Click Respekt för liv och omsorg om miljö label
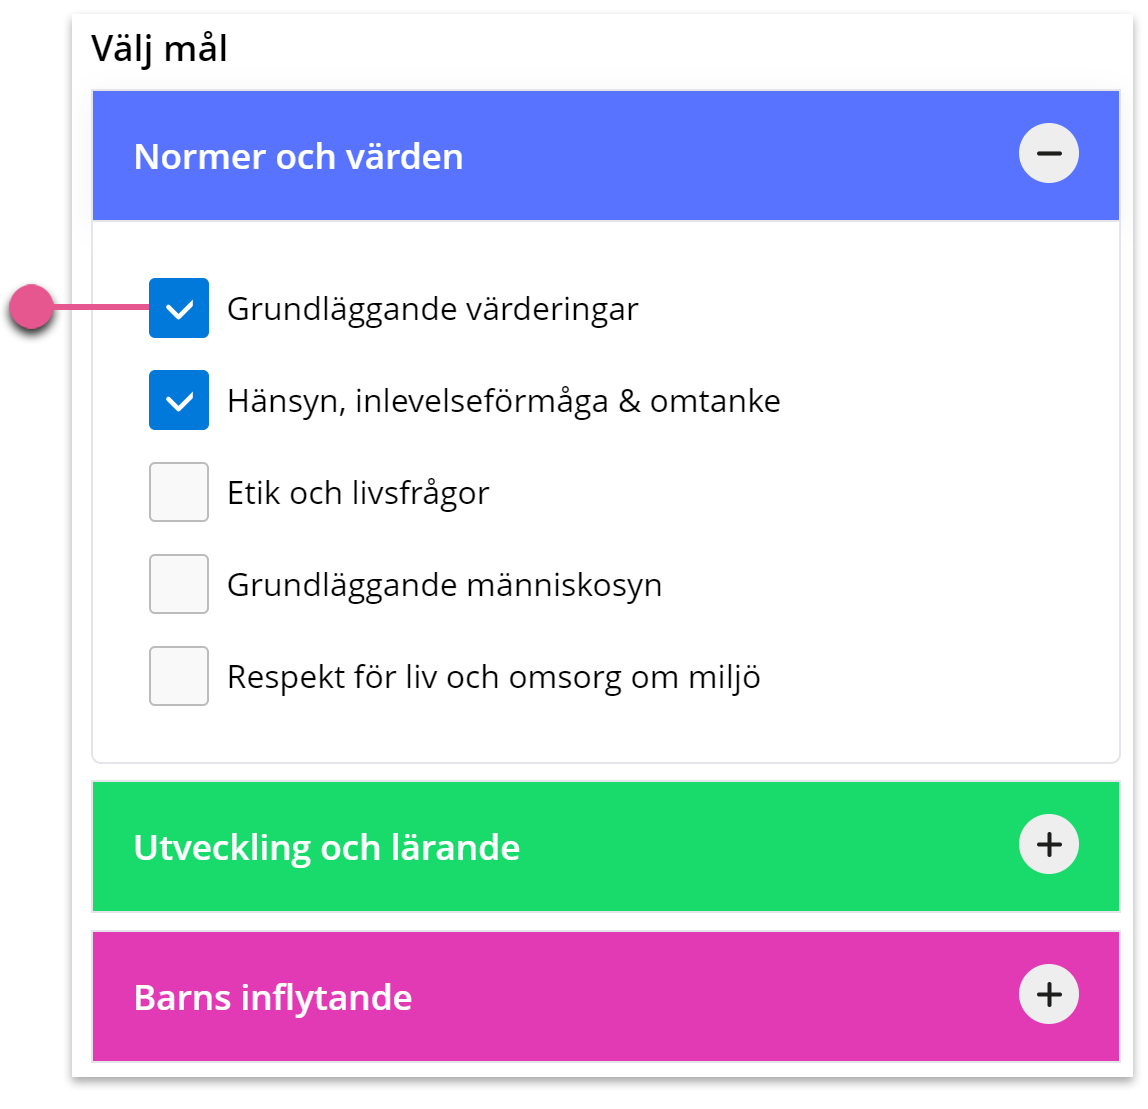1148x1109 pixels. click(493, 677)
